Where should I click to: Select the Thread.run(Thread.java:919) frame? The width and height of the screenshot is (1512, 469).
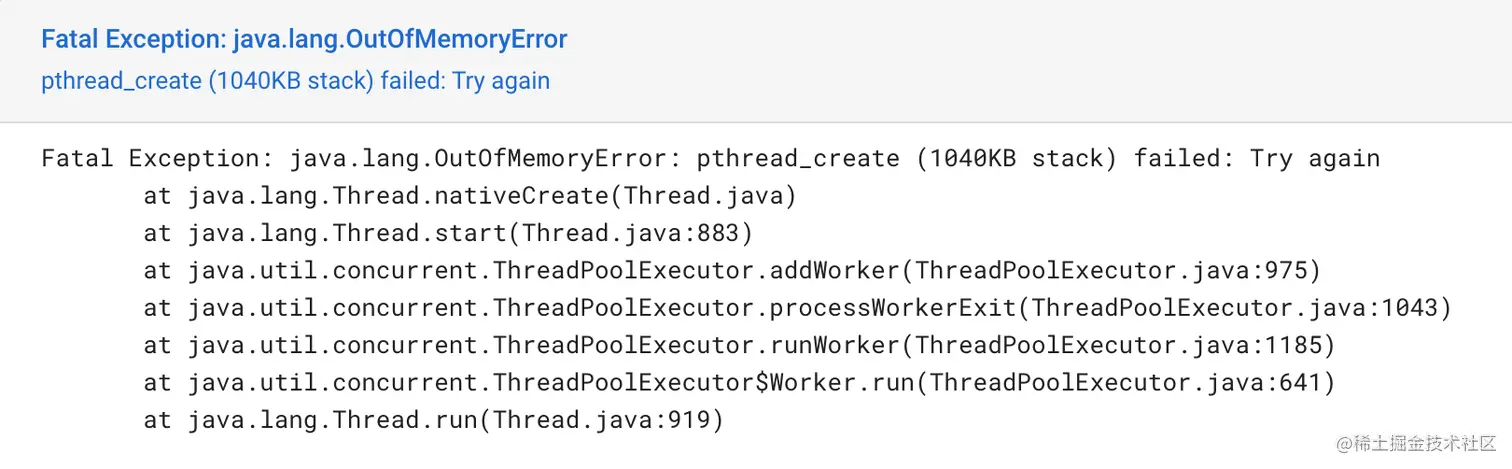pos(433,420)
